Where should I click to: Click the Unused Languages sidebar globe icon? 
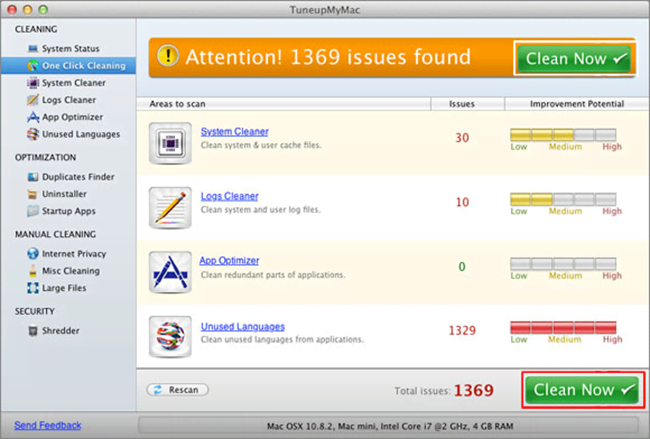point(33,134)
